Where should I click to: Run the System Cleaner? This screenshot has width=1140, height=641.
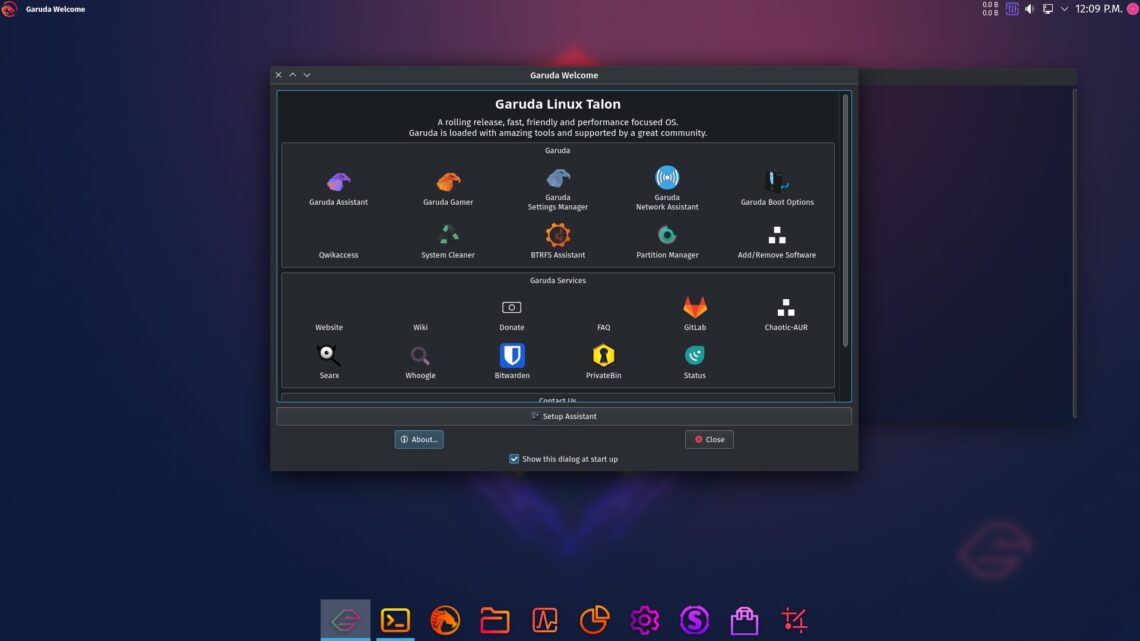[447, 238]
